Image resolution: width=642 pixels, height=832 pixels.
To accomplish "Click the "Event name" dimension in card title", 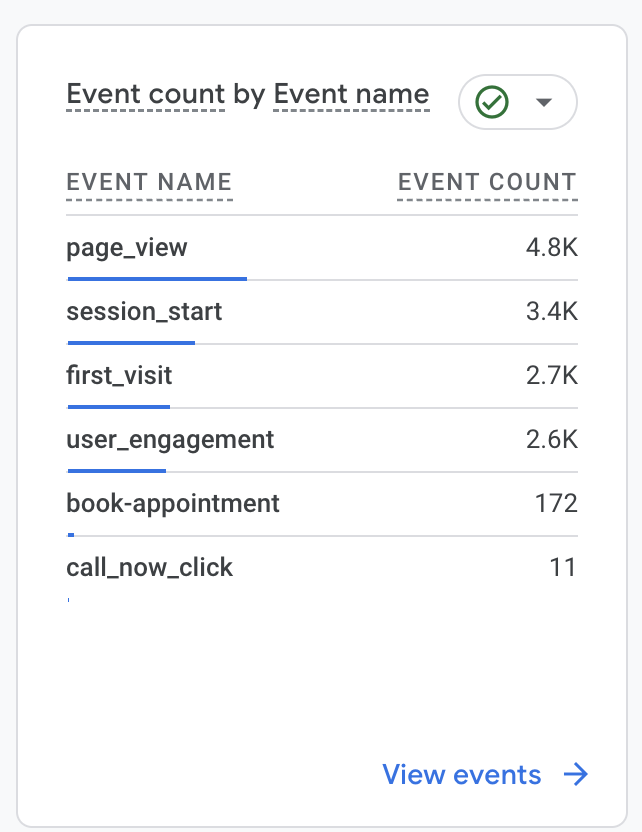I will pos(351,95).
